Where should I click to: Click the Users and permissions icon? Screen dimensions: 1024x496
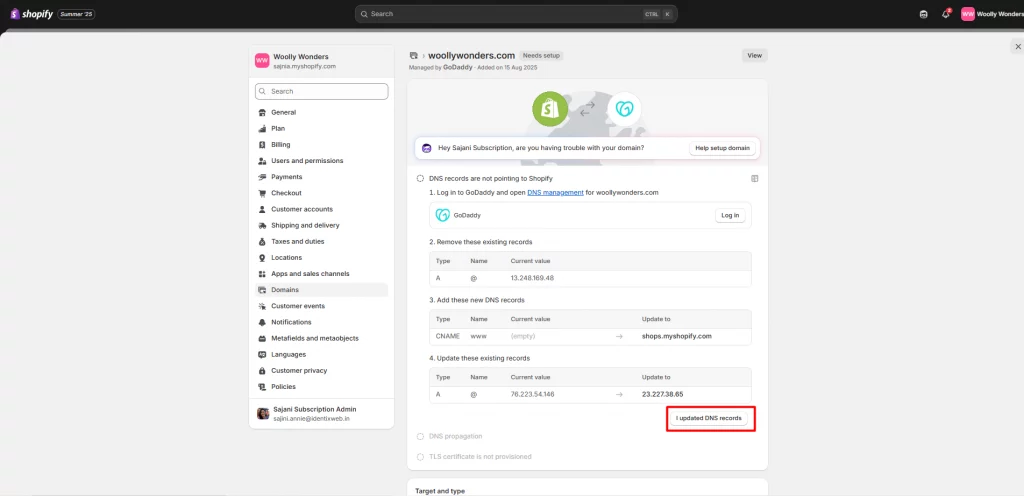point(263,161)
